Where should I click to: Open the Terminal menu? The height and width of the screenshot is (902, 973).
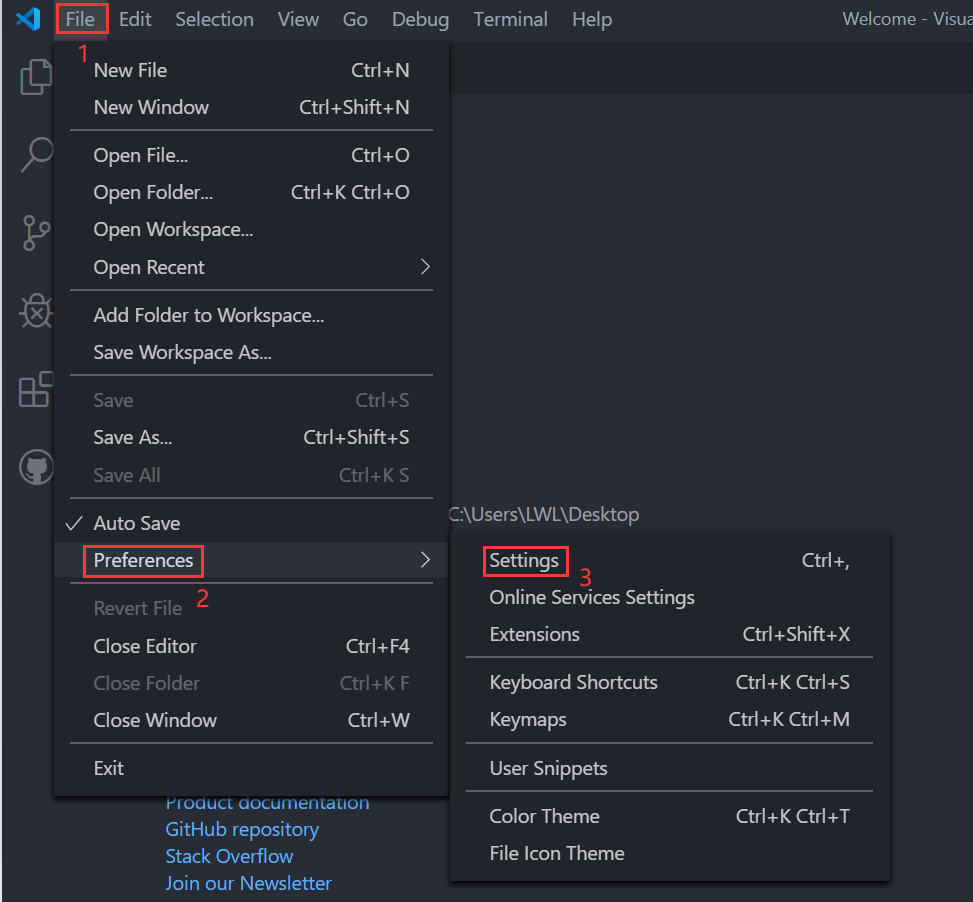coord(511,19)
